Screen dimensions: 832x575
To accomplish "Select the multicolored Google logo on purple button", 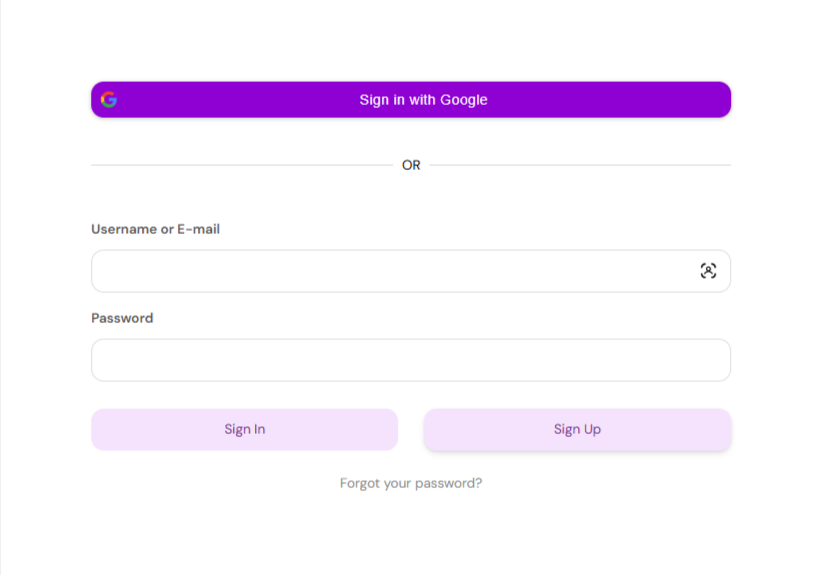I will pyautogui.click(x=109, y=100).
